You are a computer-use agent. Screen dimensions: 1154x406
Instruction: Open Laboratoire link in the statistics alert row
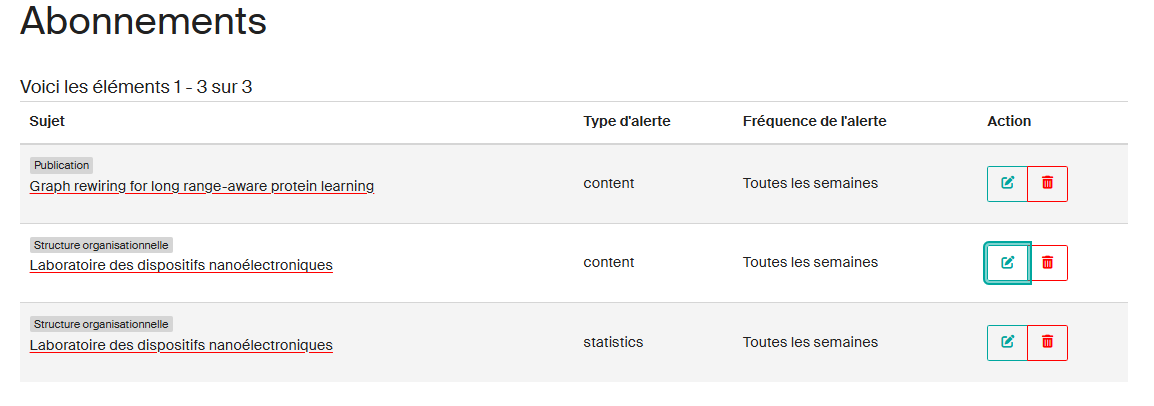point(181,345)
